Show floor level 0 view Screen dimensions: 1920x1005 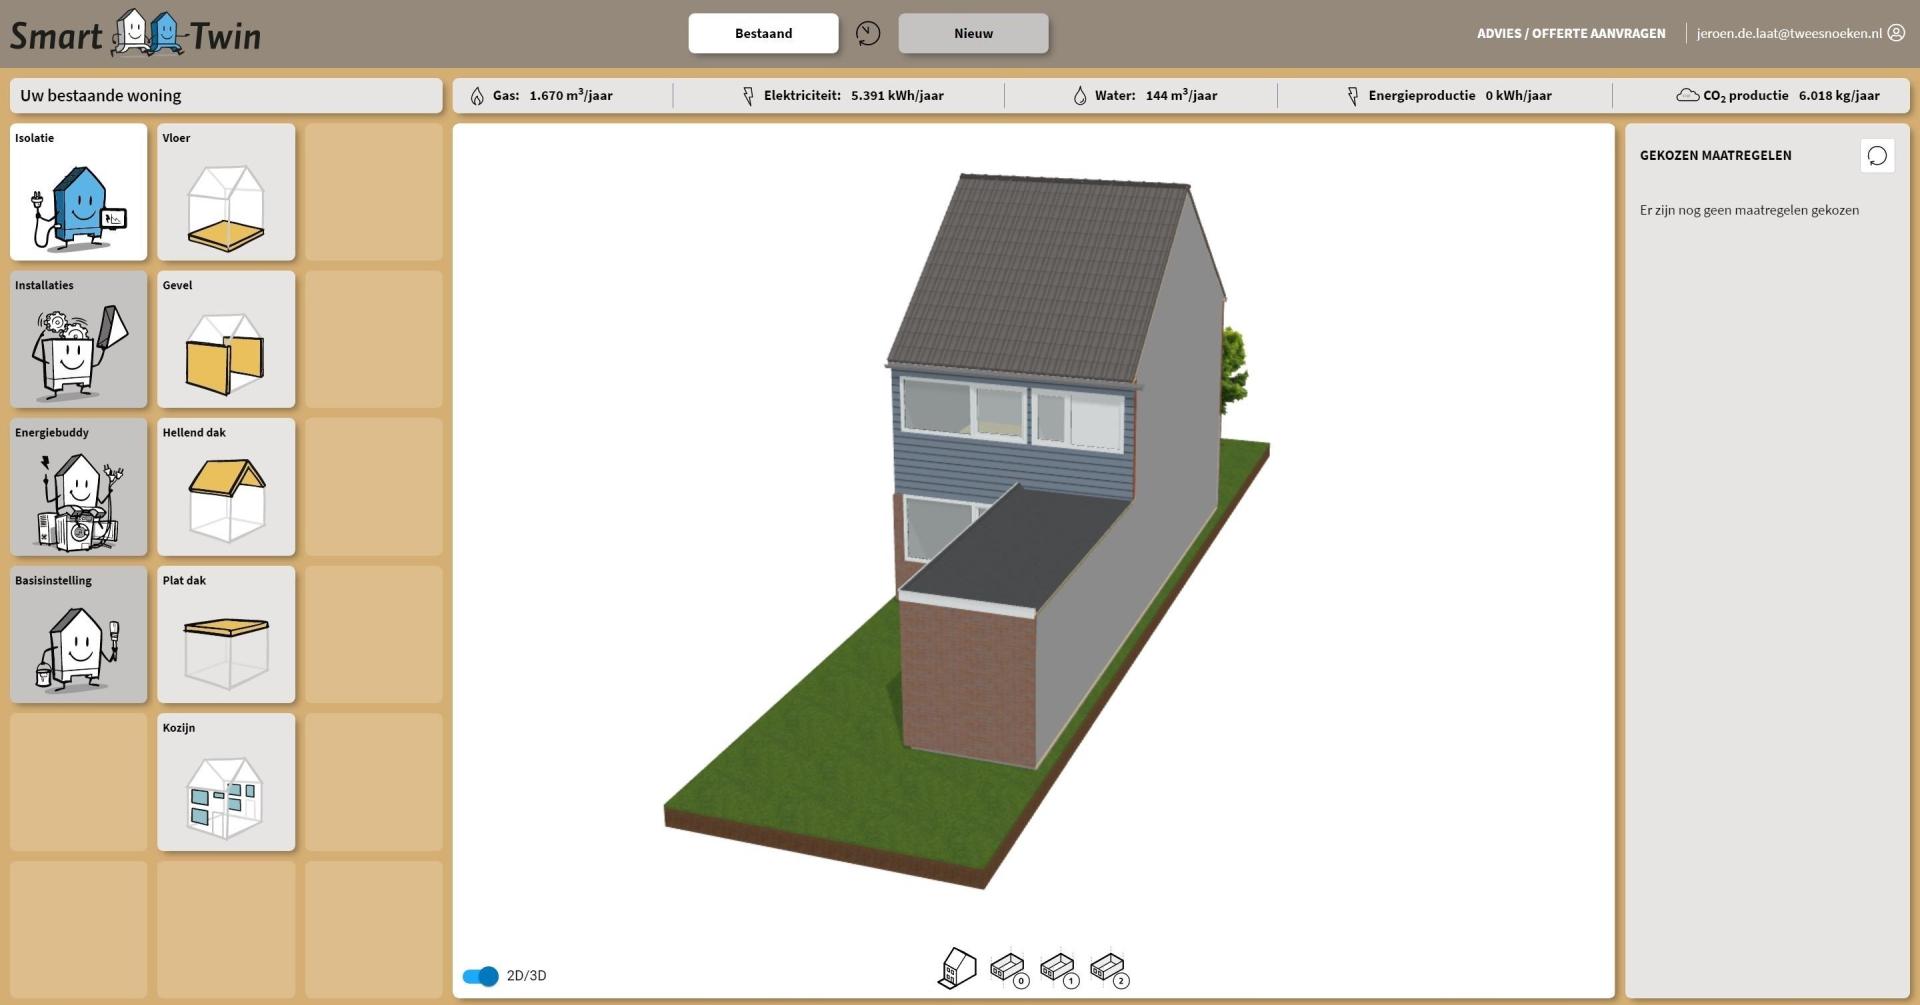1008,968
